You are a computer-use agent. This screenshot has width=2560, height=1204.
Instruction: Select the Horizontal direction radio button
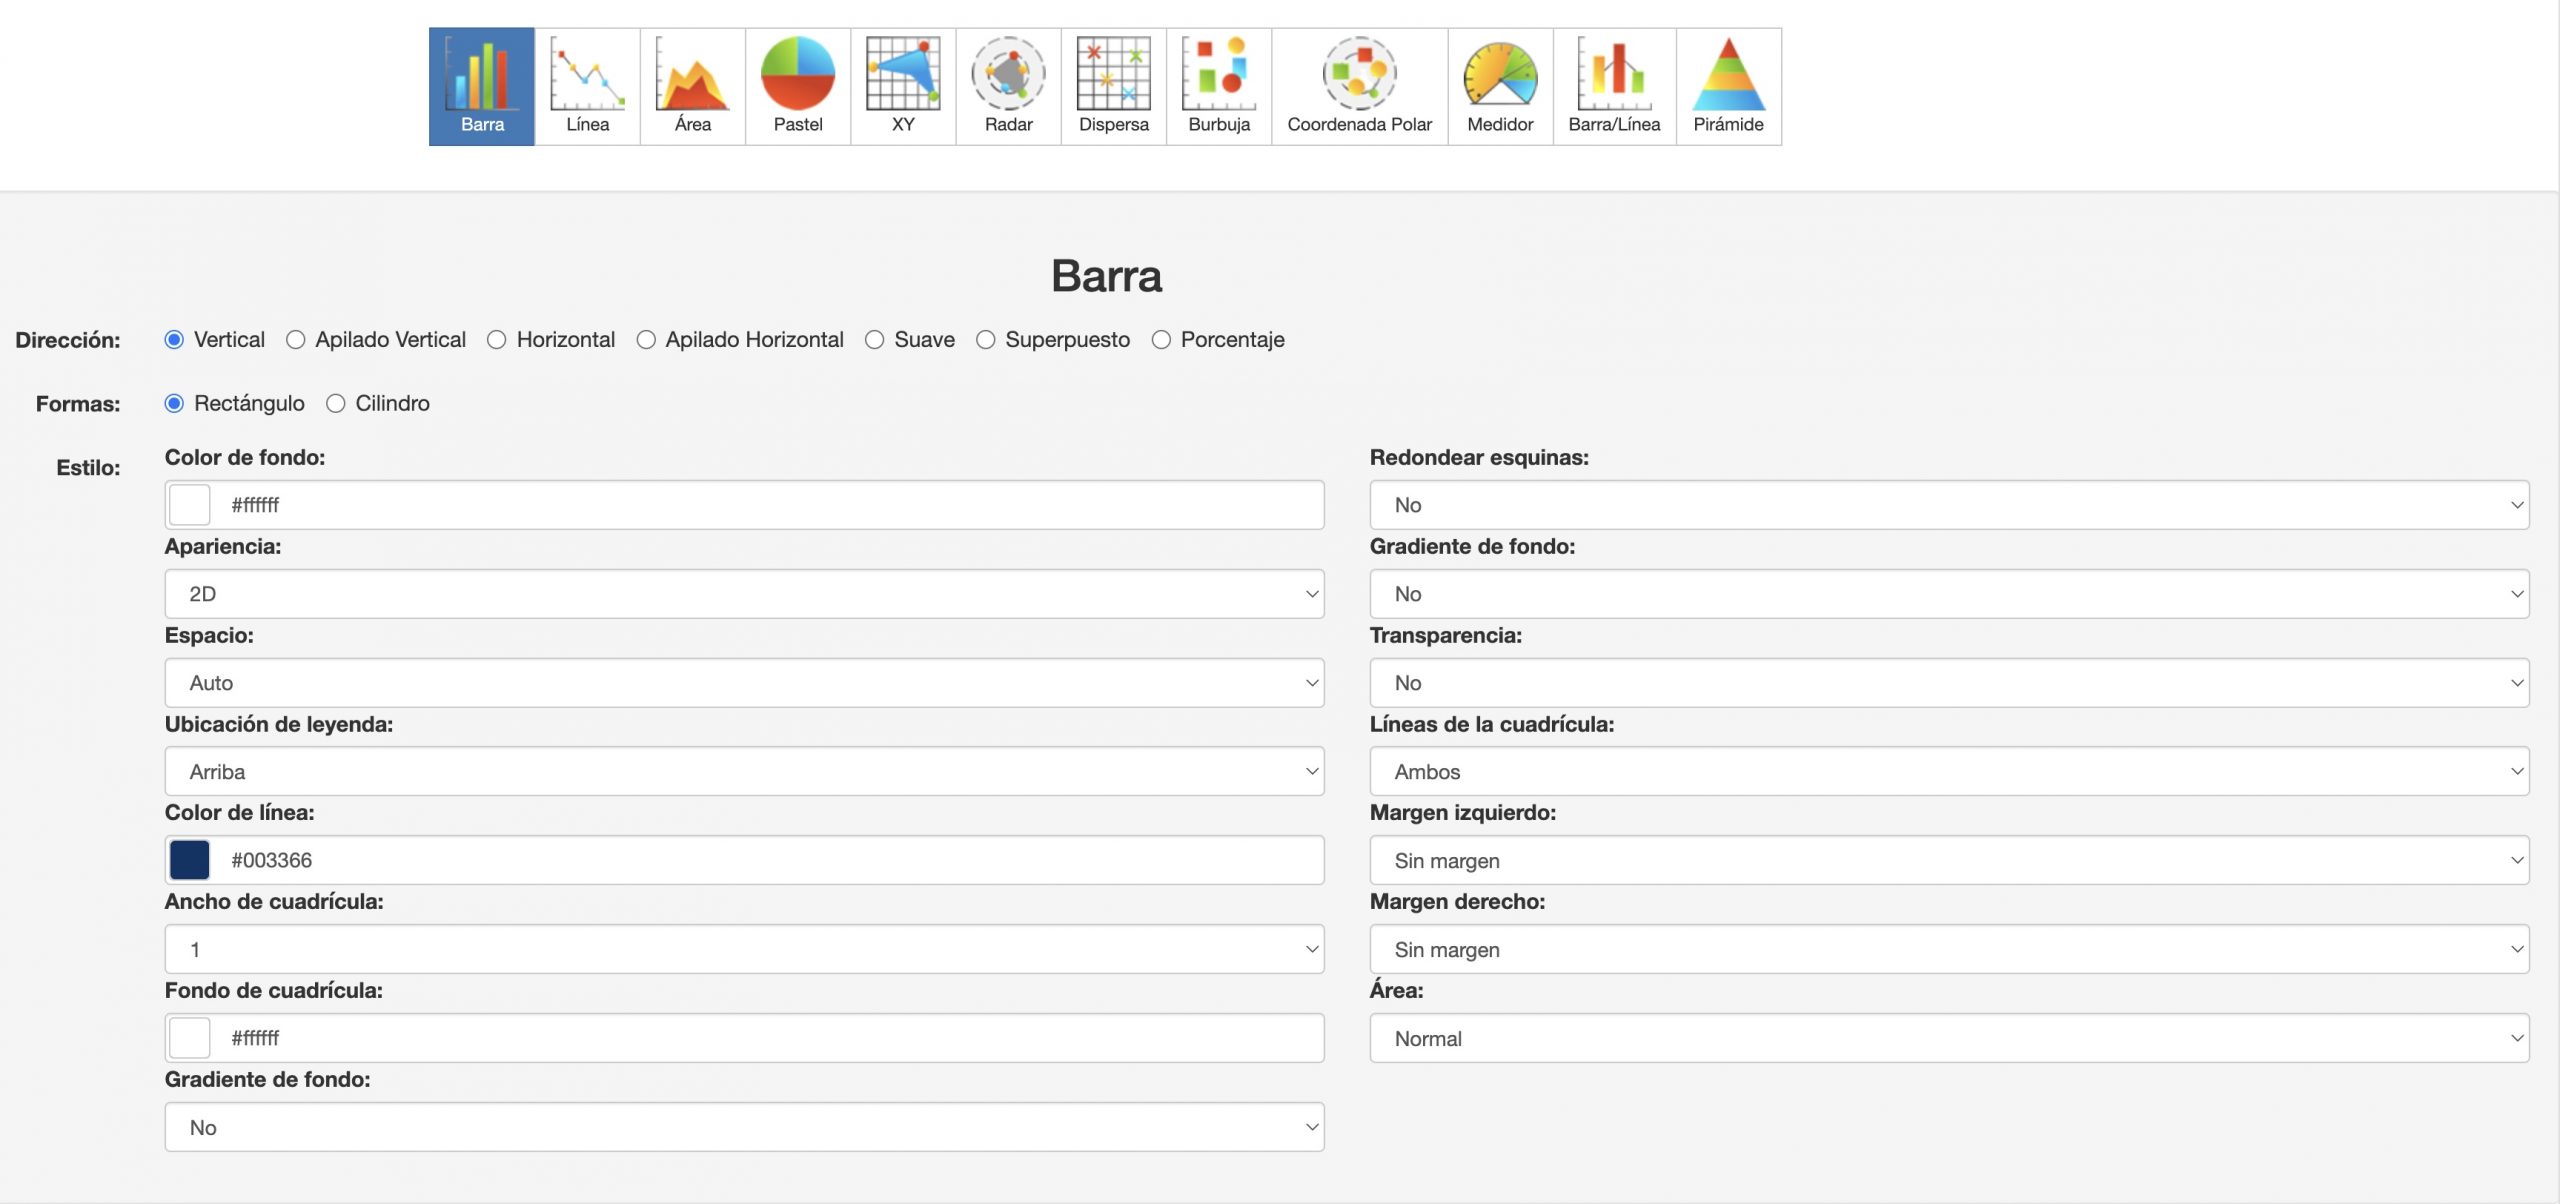click(497, 340)
